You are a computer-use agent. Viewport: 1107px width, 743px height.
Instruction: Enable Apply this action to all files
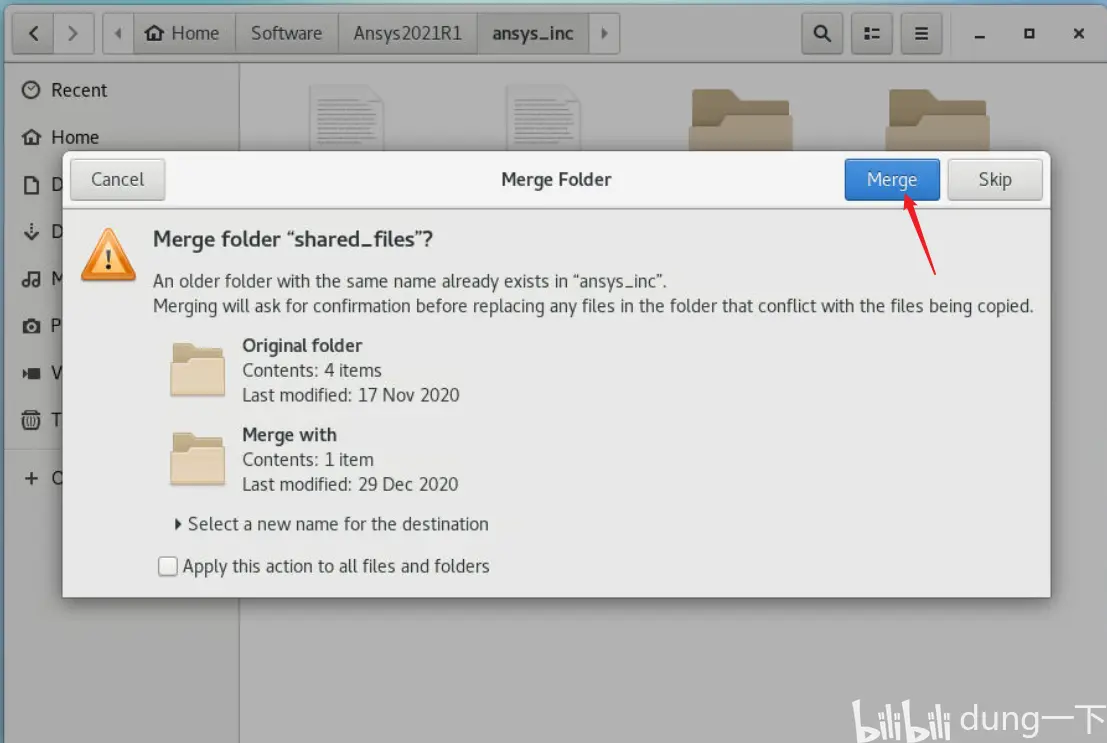[x=167, y=566]
